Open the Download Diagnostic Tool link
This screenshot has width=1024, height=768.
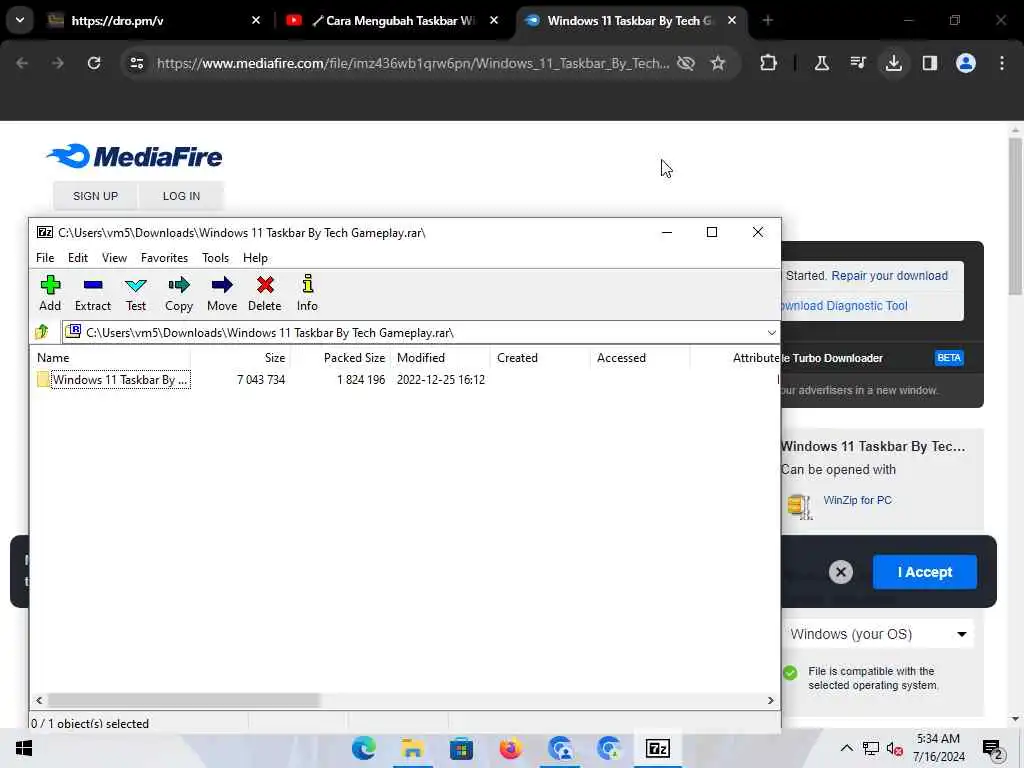point(844,306)
